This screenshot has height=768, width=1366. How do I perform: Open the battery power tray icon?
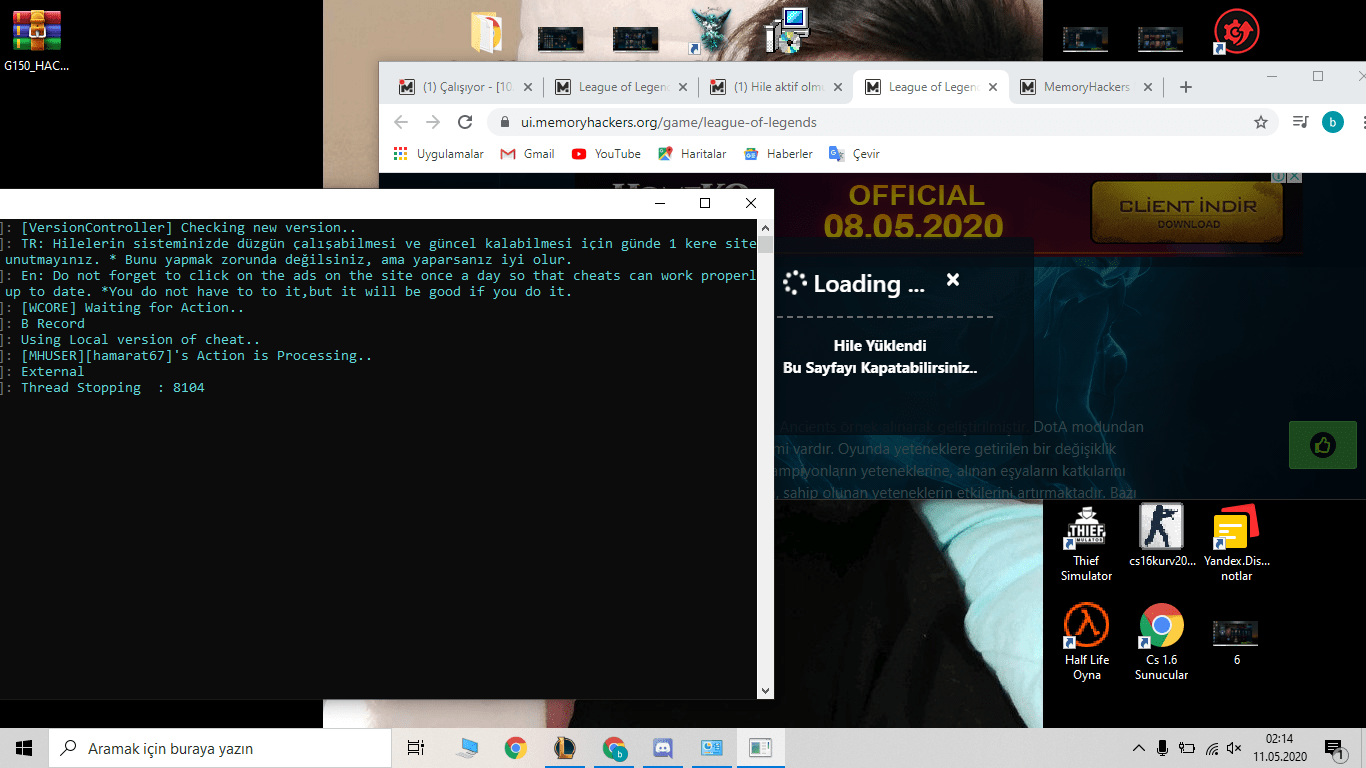pos(1187,748)
